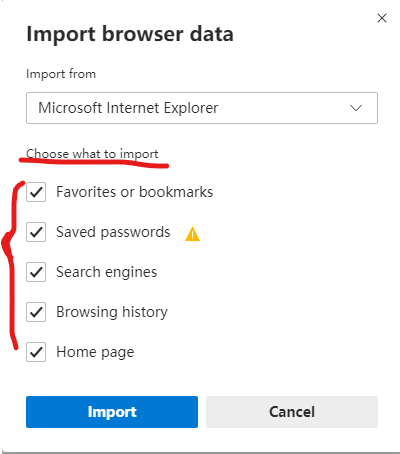Image resolution: width=400 pixels, height=454 pixels.
Task: Click the Browsing history label
Action: coord(112,312)
